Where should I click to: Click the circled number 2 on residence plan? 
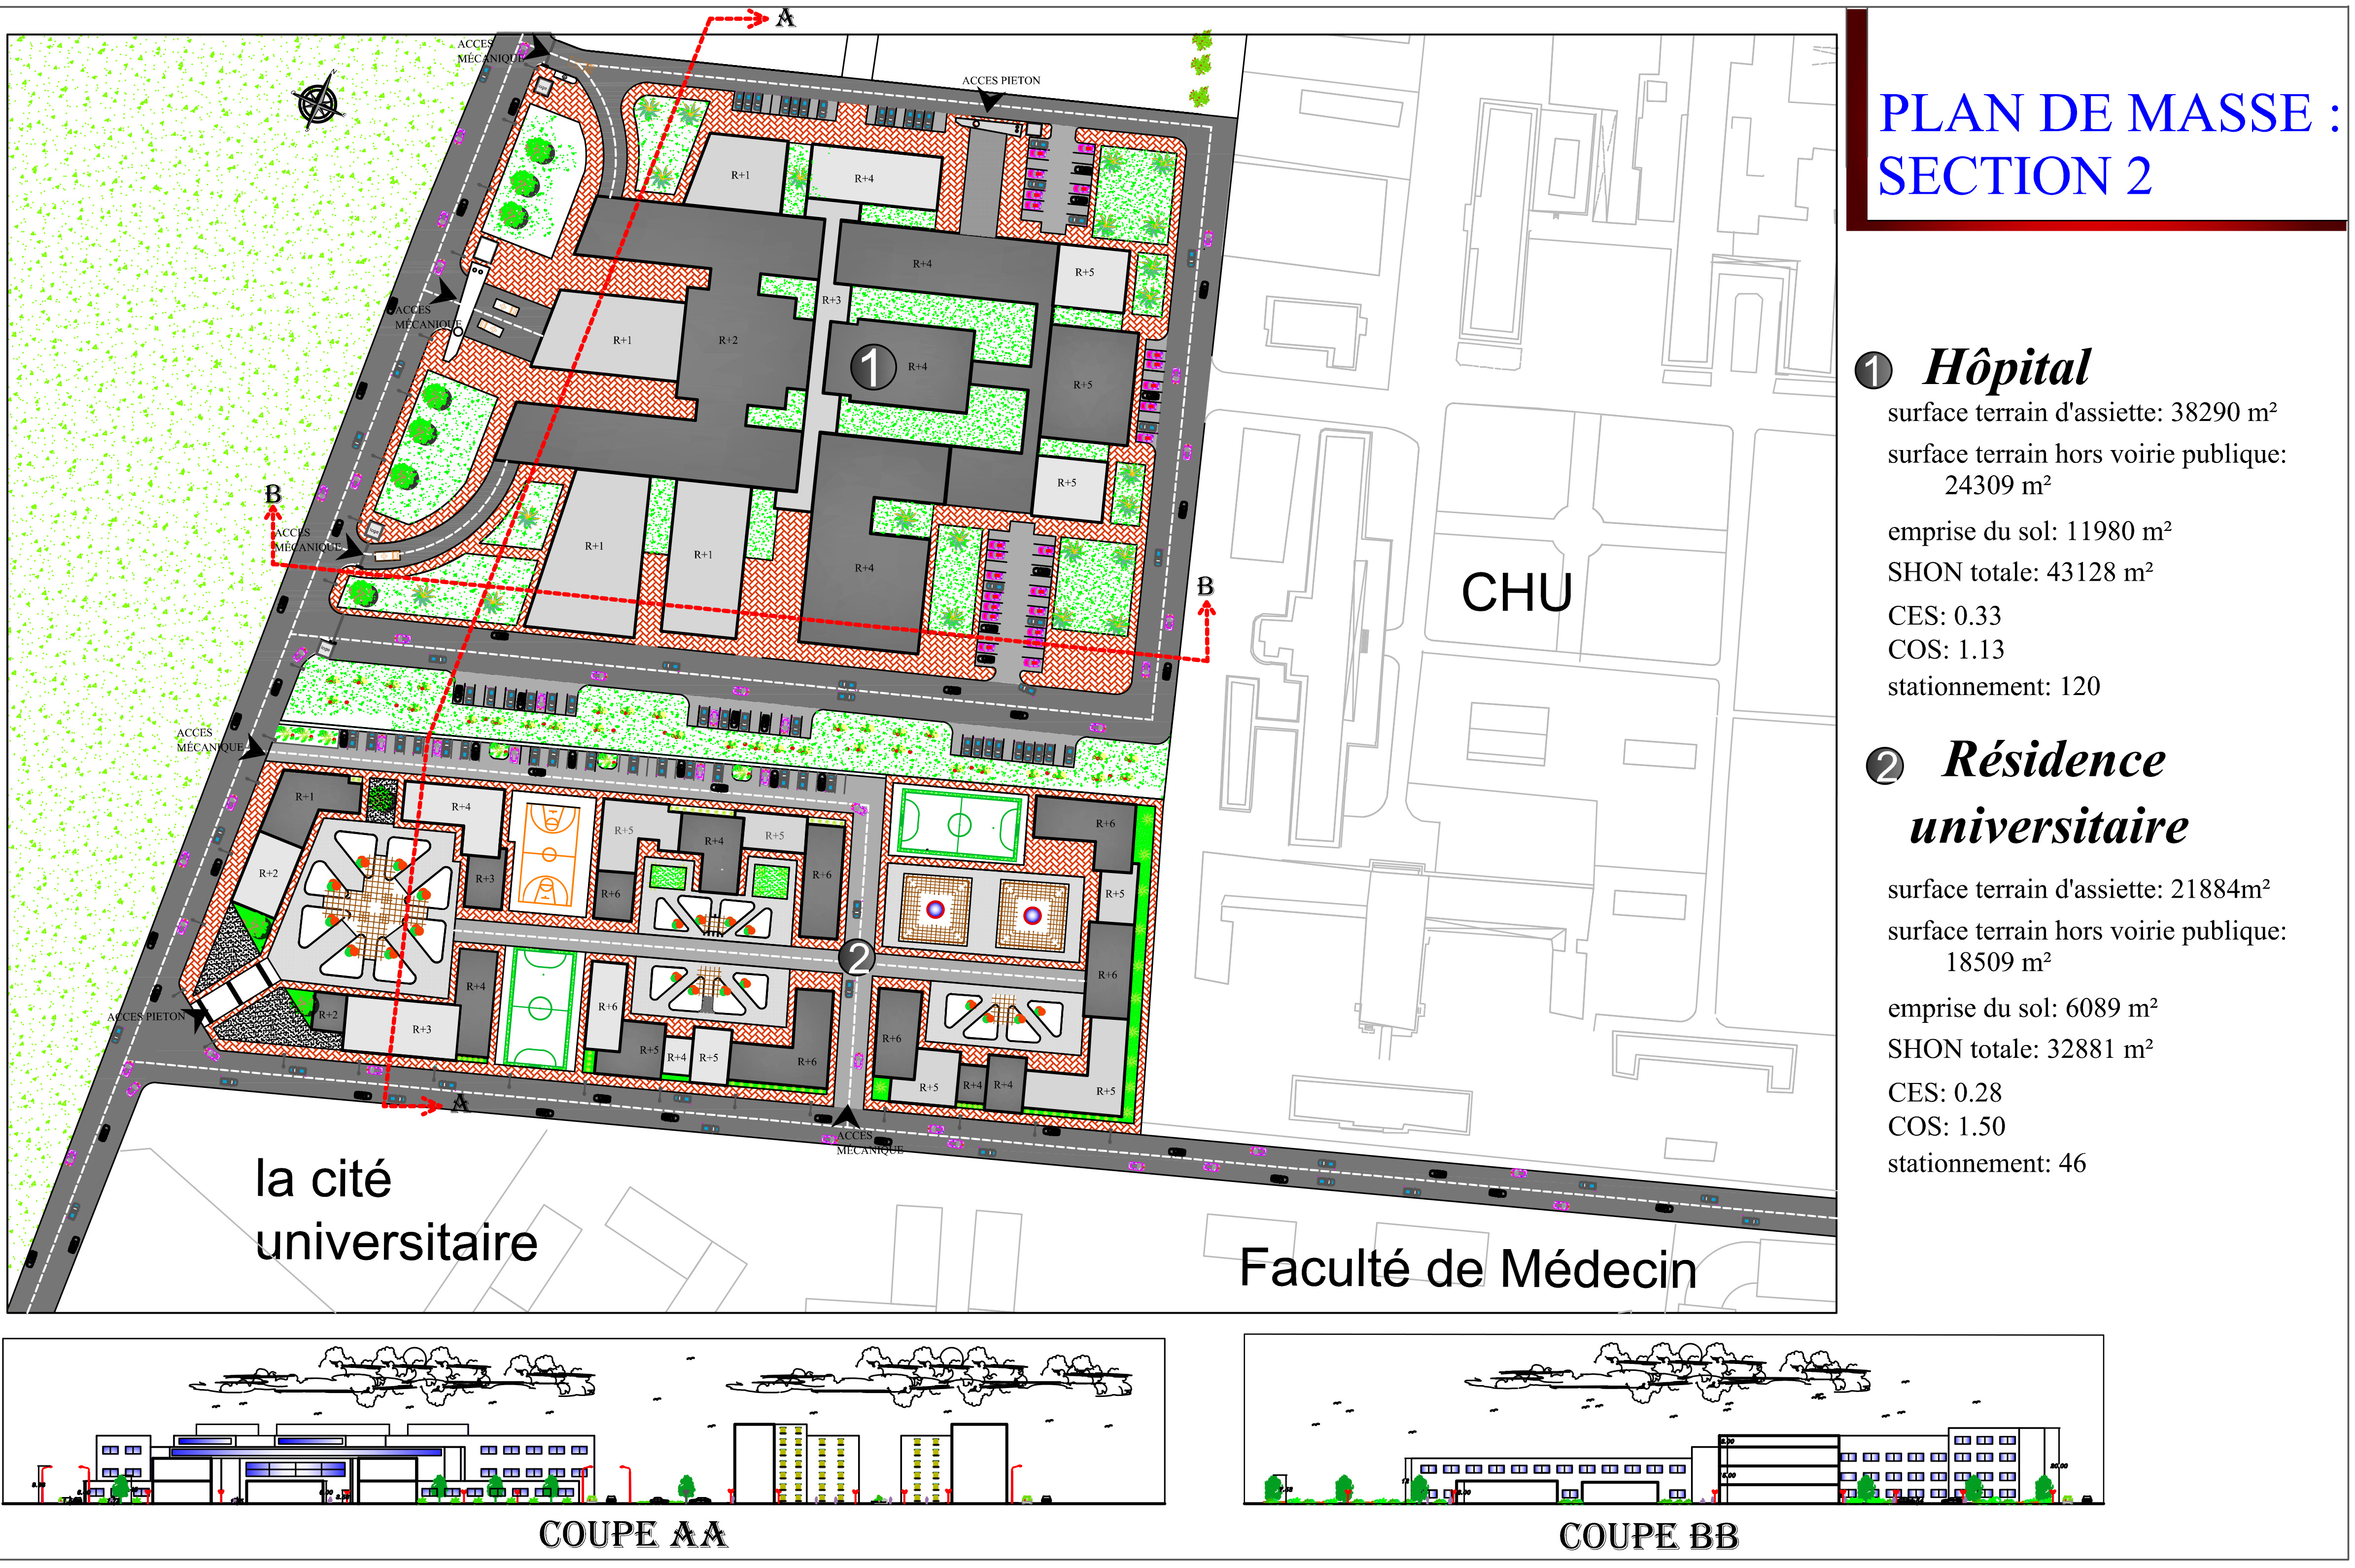pyautogui.click(x=856, y=958)
